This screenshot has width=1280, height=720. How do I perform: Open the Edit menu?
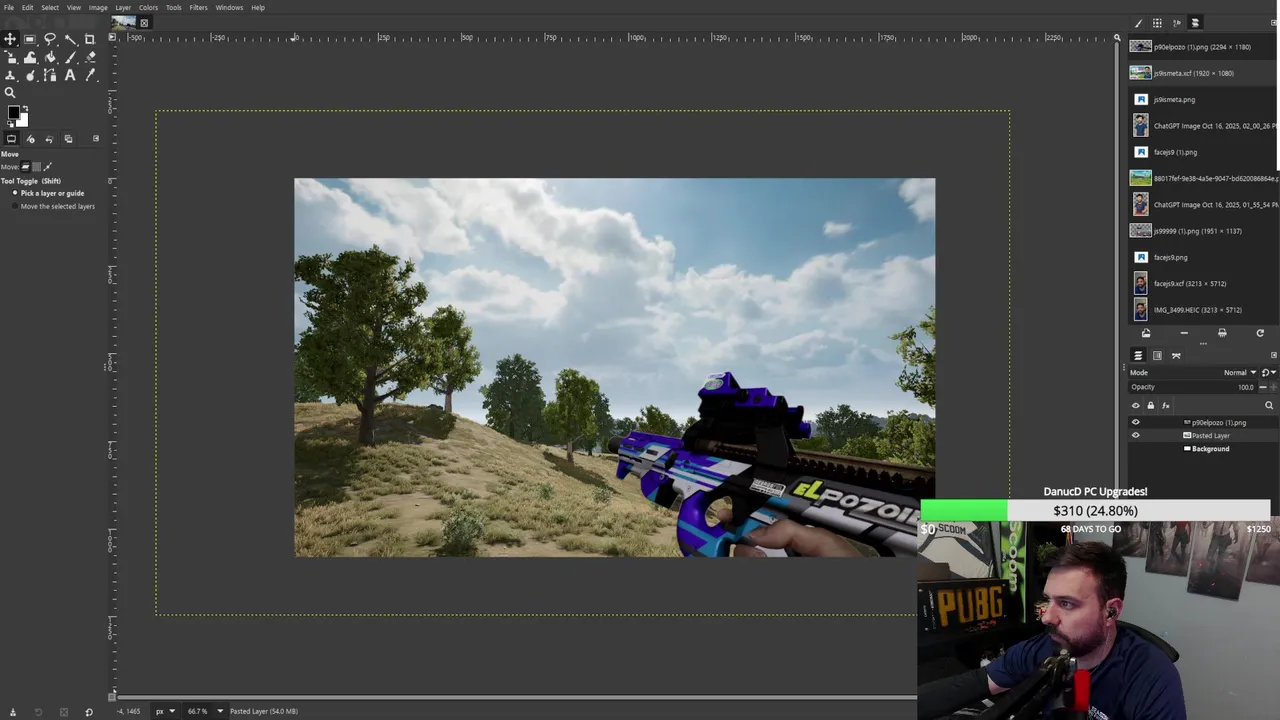(x=28, y=7)
